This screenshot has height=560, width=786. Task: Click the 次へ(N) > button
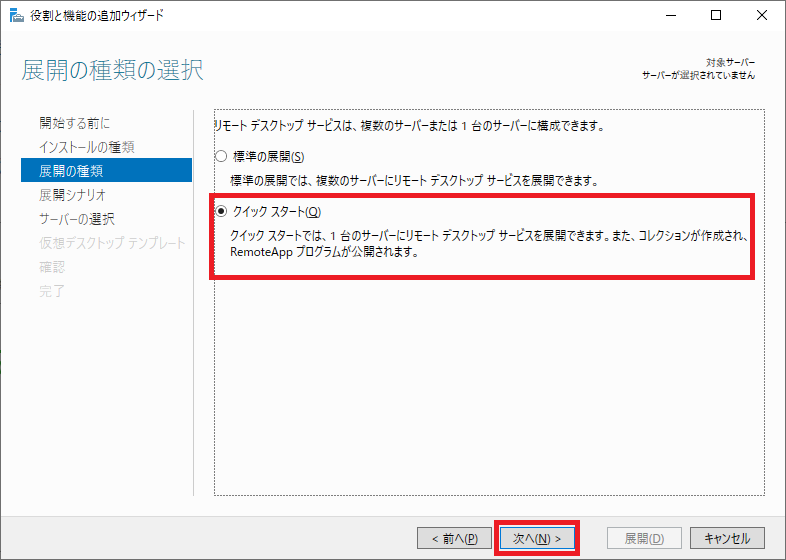[537, 538]
